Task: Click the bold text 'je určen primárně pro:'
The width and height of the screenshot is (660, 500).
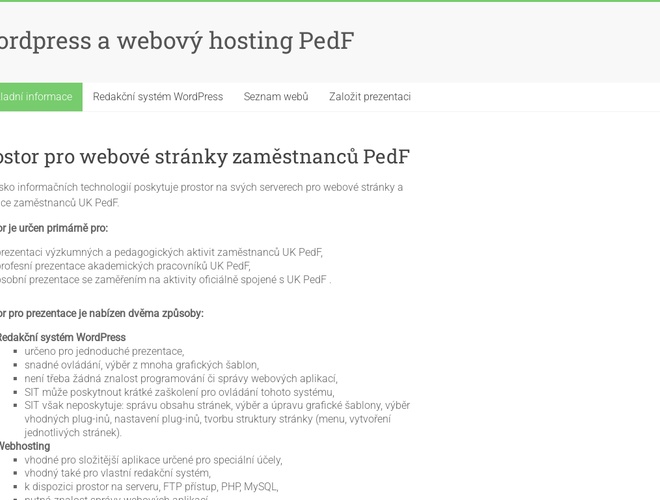Action: tap(55, 228)
